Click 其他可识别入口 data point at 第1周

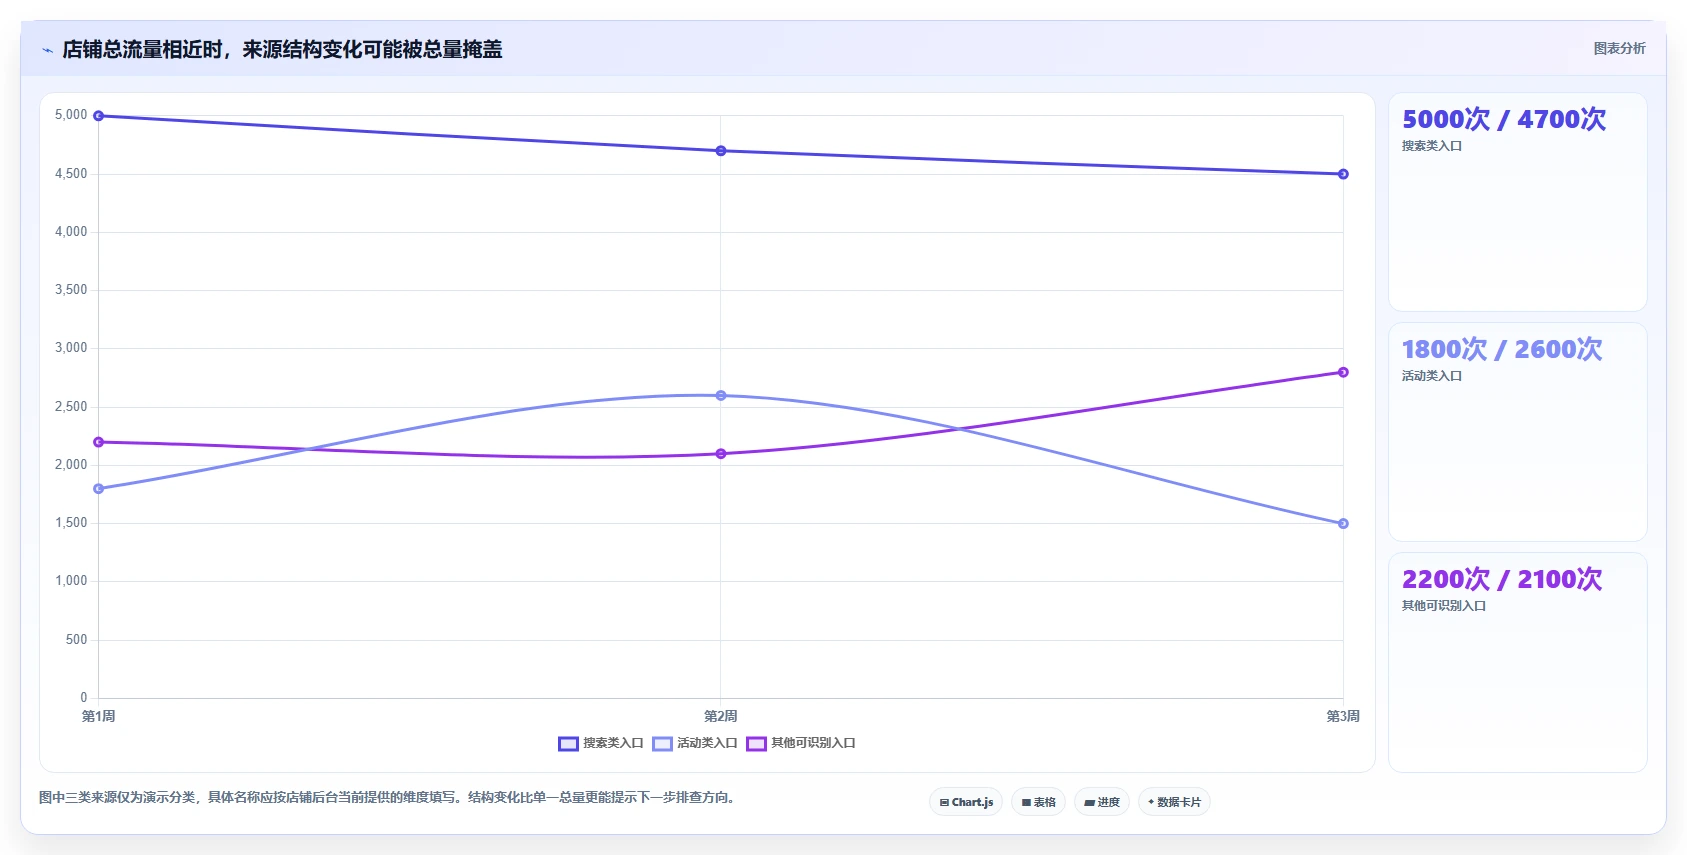click(x=98, y=442)
